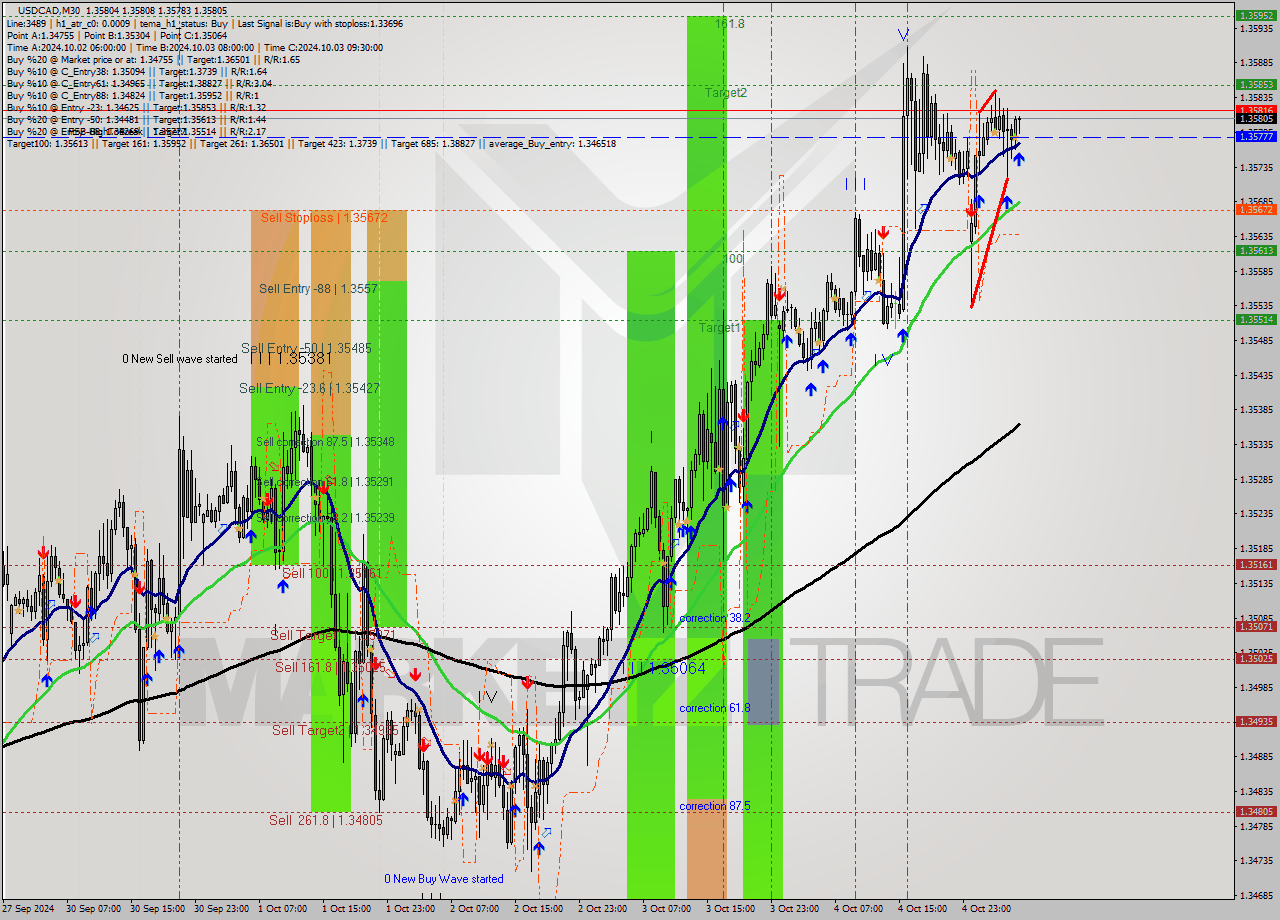This screenshot has height=920, width=1280.
Task: Click the 'I I I 1.35381' wave label
Action: tap(292, 357)
